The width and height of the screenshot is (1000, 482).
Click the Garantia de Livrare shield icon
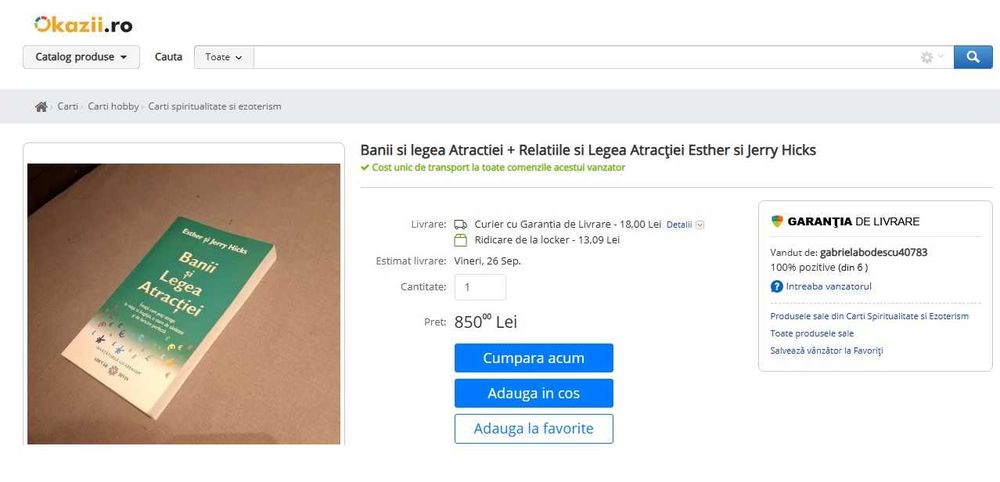click(x=777, y=221)
